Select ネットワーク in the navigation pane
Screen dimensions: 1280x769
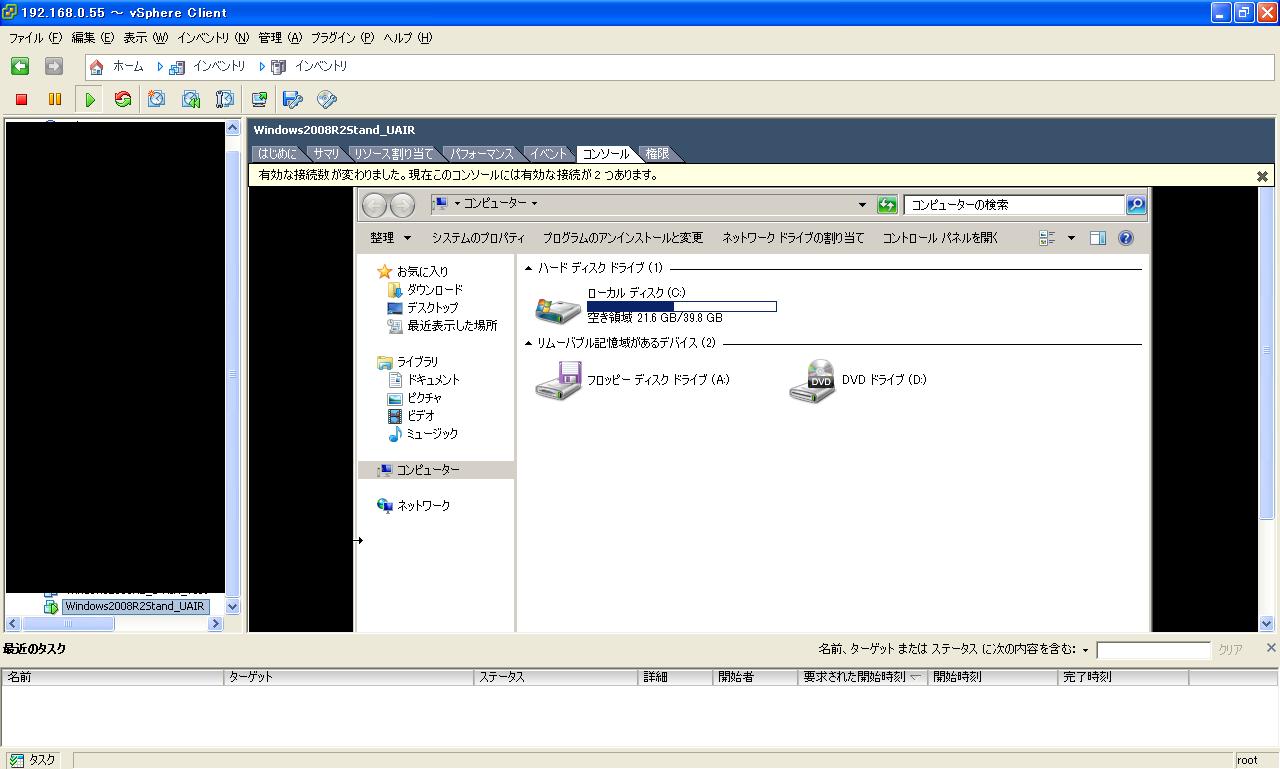pos(423,506)
